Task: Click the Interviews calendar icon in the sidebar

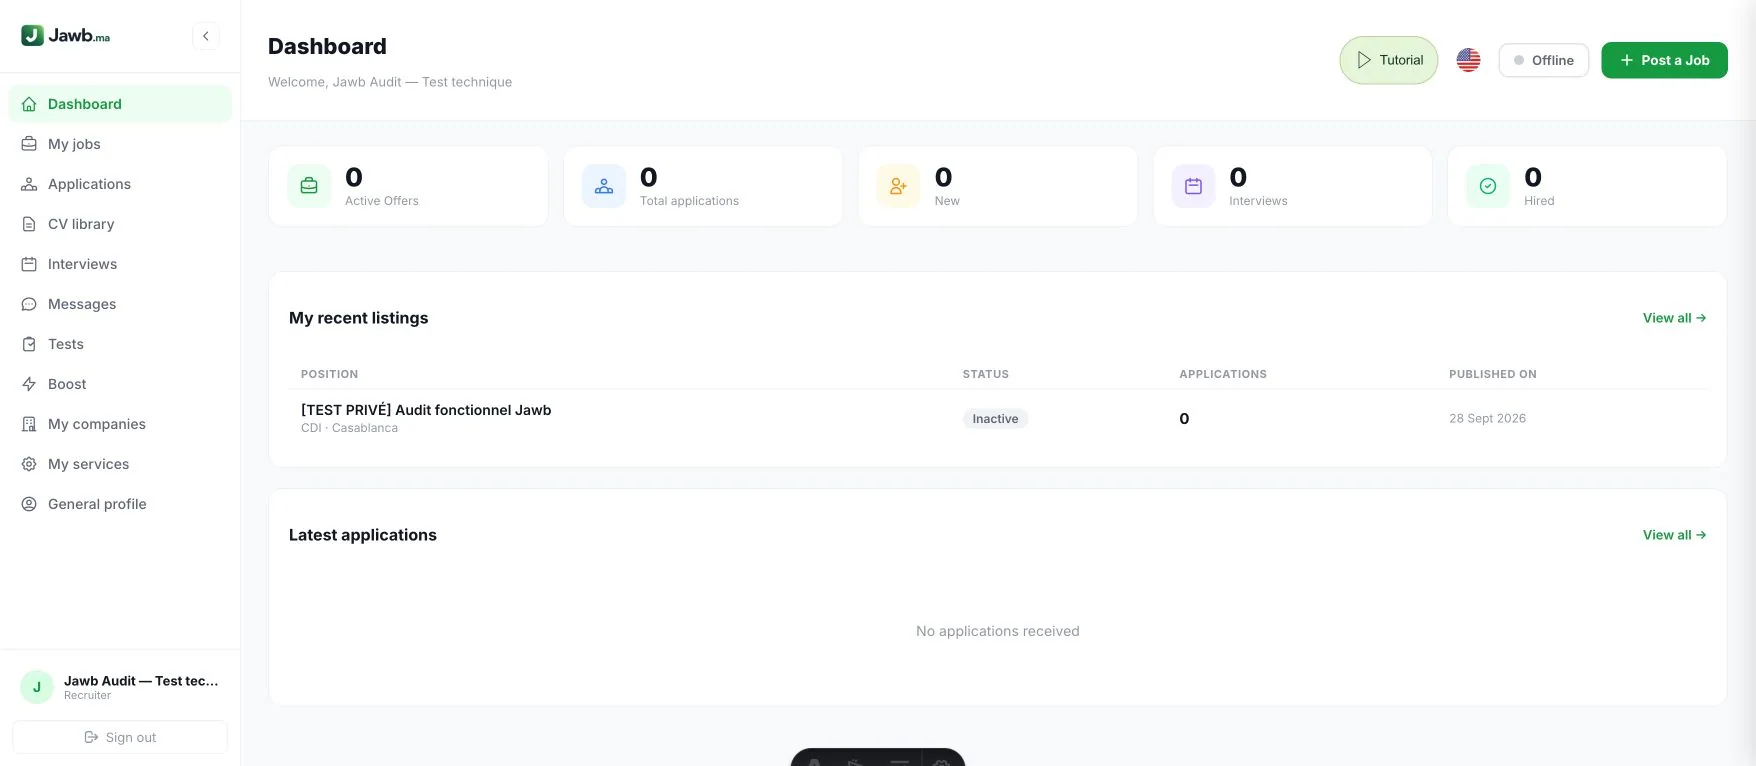Action: 29,264
